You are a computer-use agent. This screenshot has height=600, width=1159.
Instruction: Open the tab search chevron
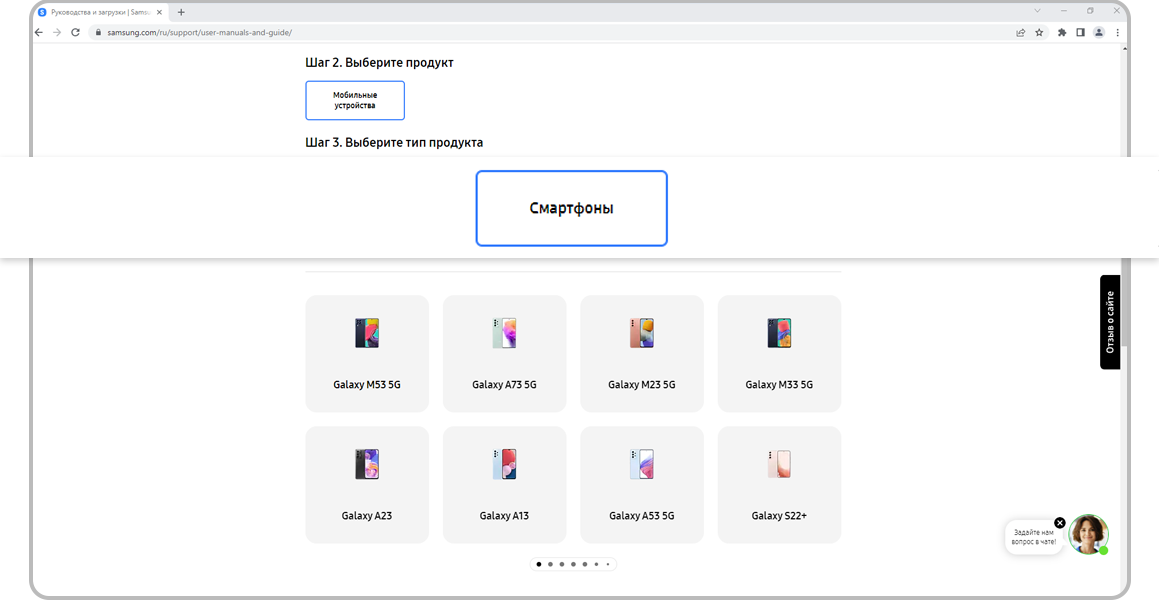1037,11
